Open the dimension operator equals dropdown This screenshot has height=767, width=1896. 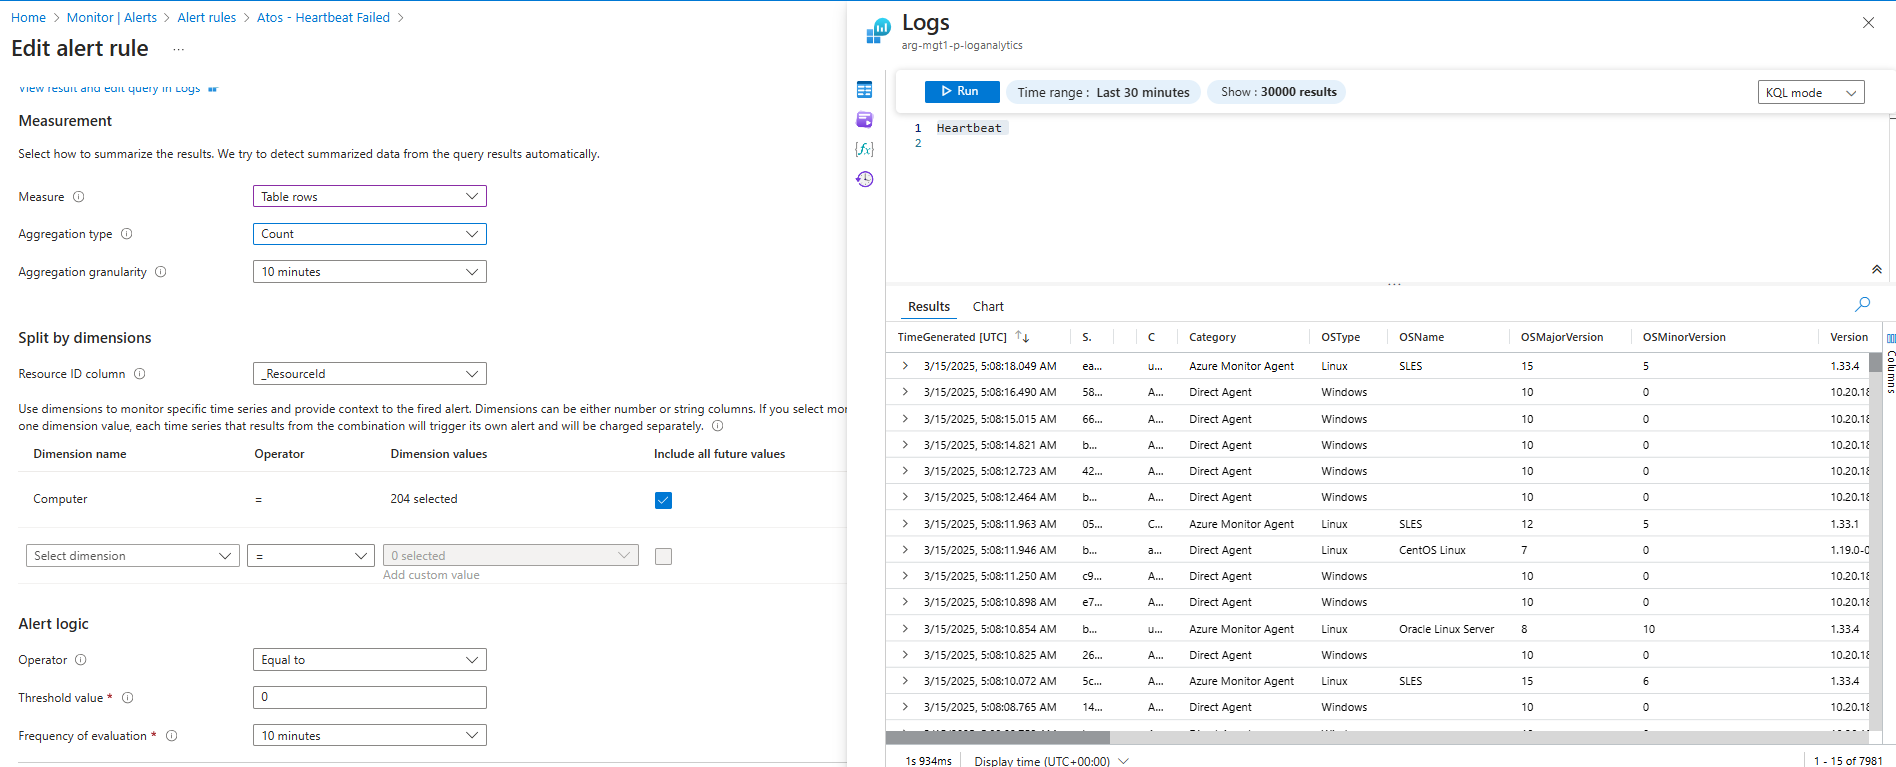click(311, 556)
